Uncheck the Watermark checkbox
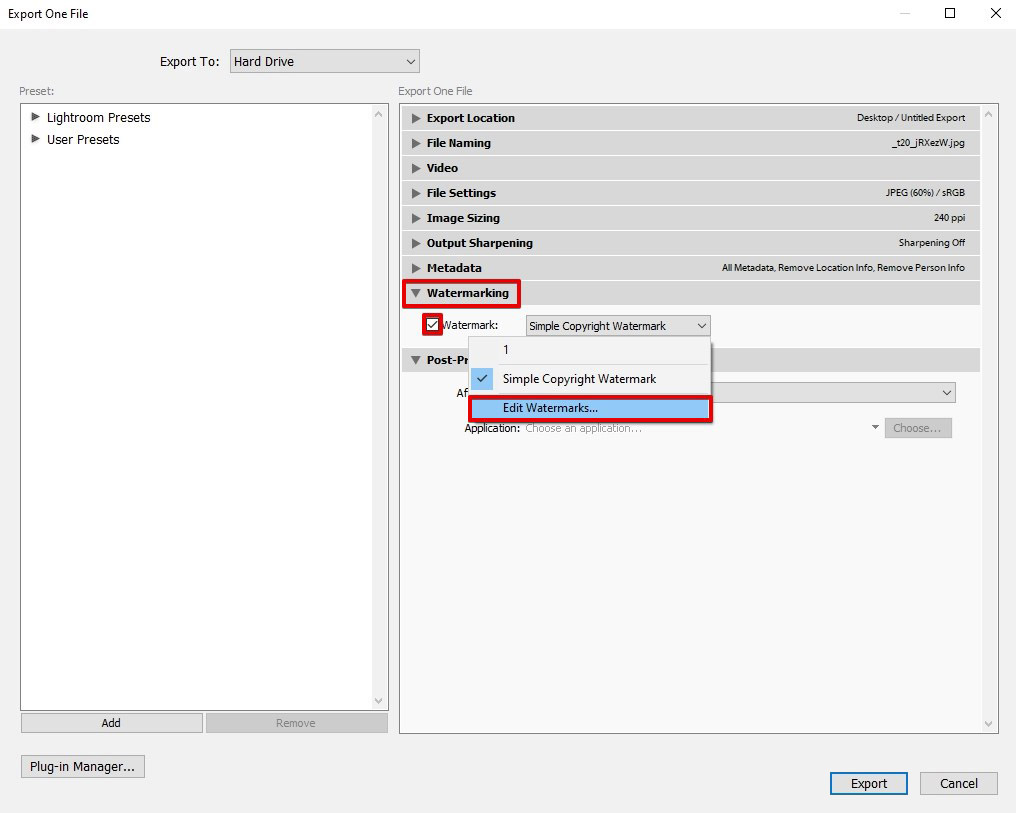This screenshot has height=813, width=1016. tap(432, 325)
